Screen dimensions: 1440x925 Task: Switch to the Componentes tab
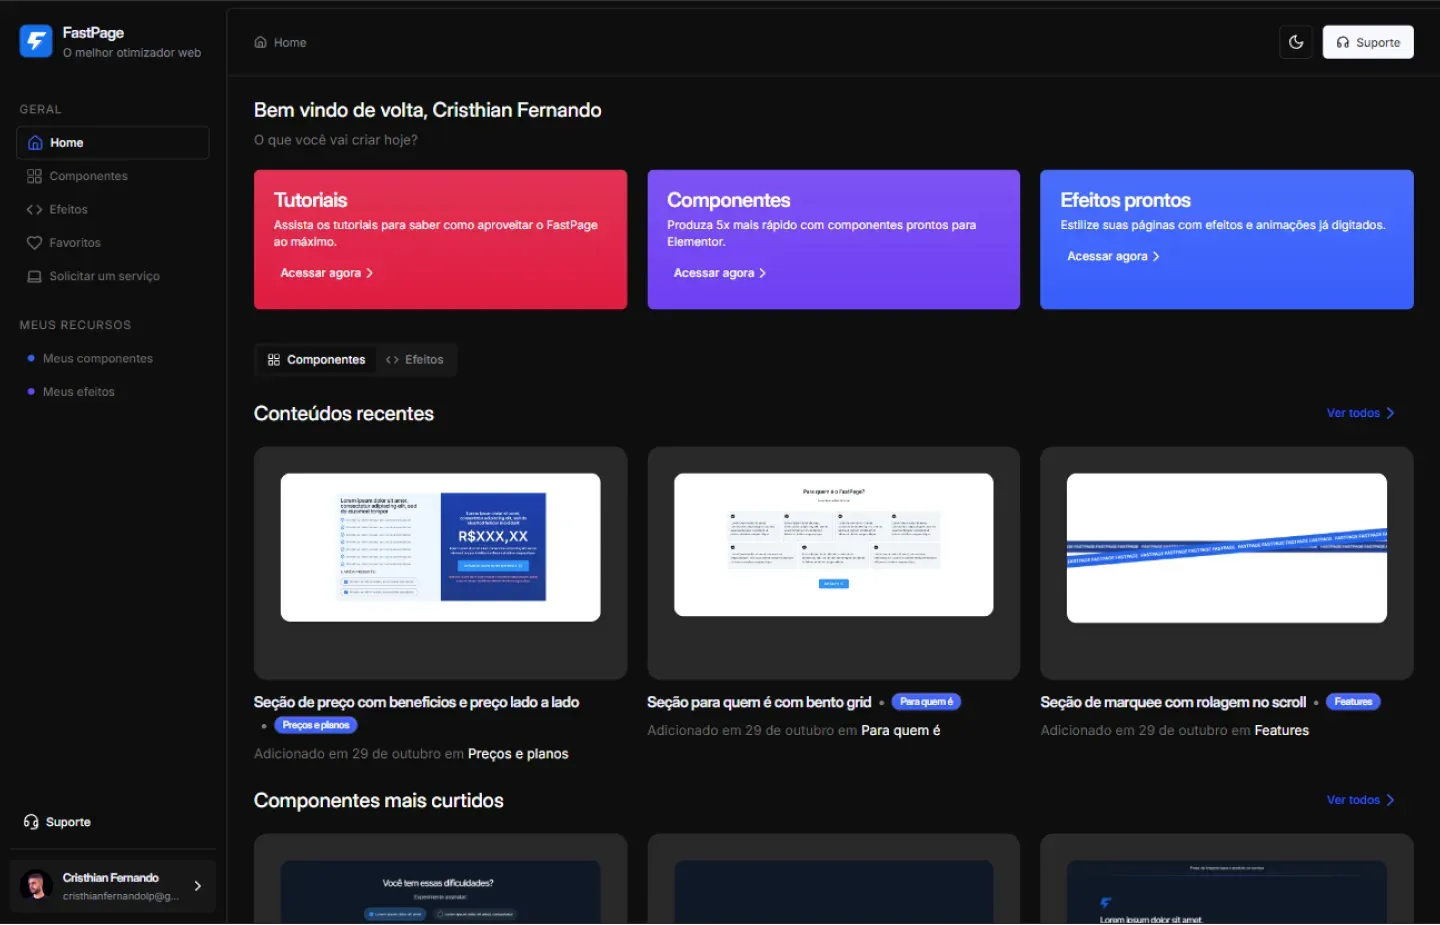(316, 360)
